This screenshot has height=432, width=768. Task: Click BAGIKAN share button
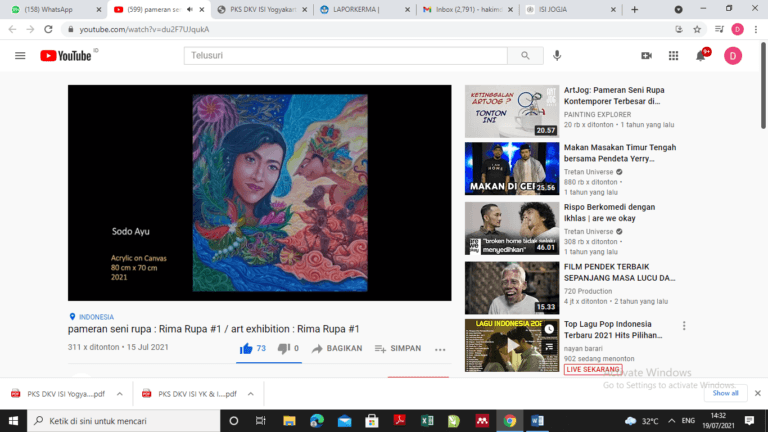pyautogui.click(x=336, y=348)
